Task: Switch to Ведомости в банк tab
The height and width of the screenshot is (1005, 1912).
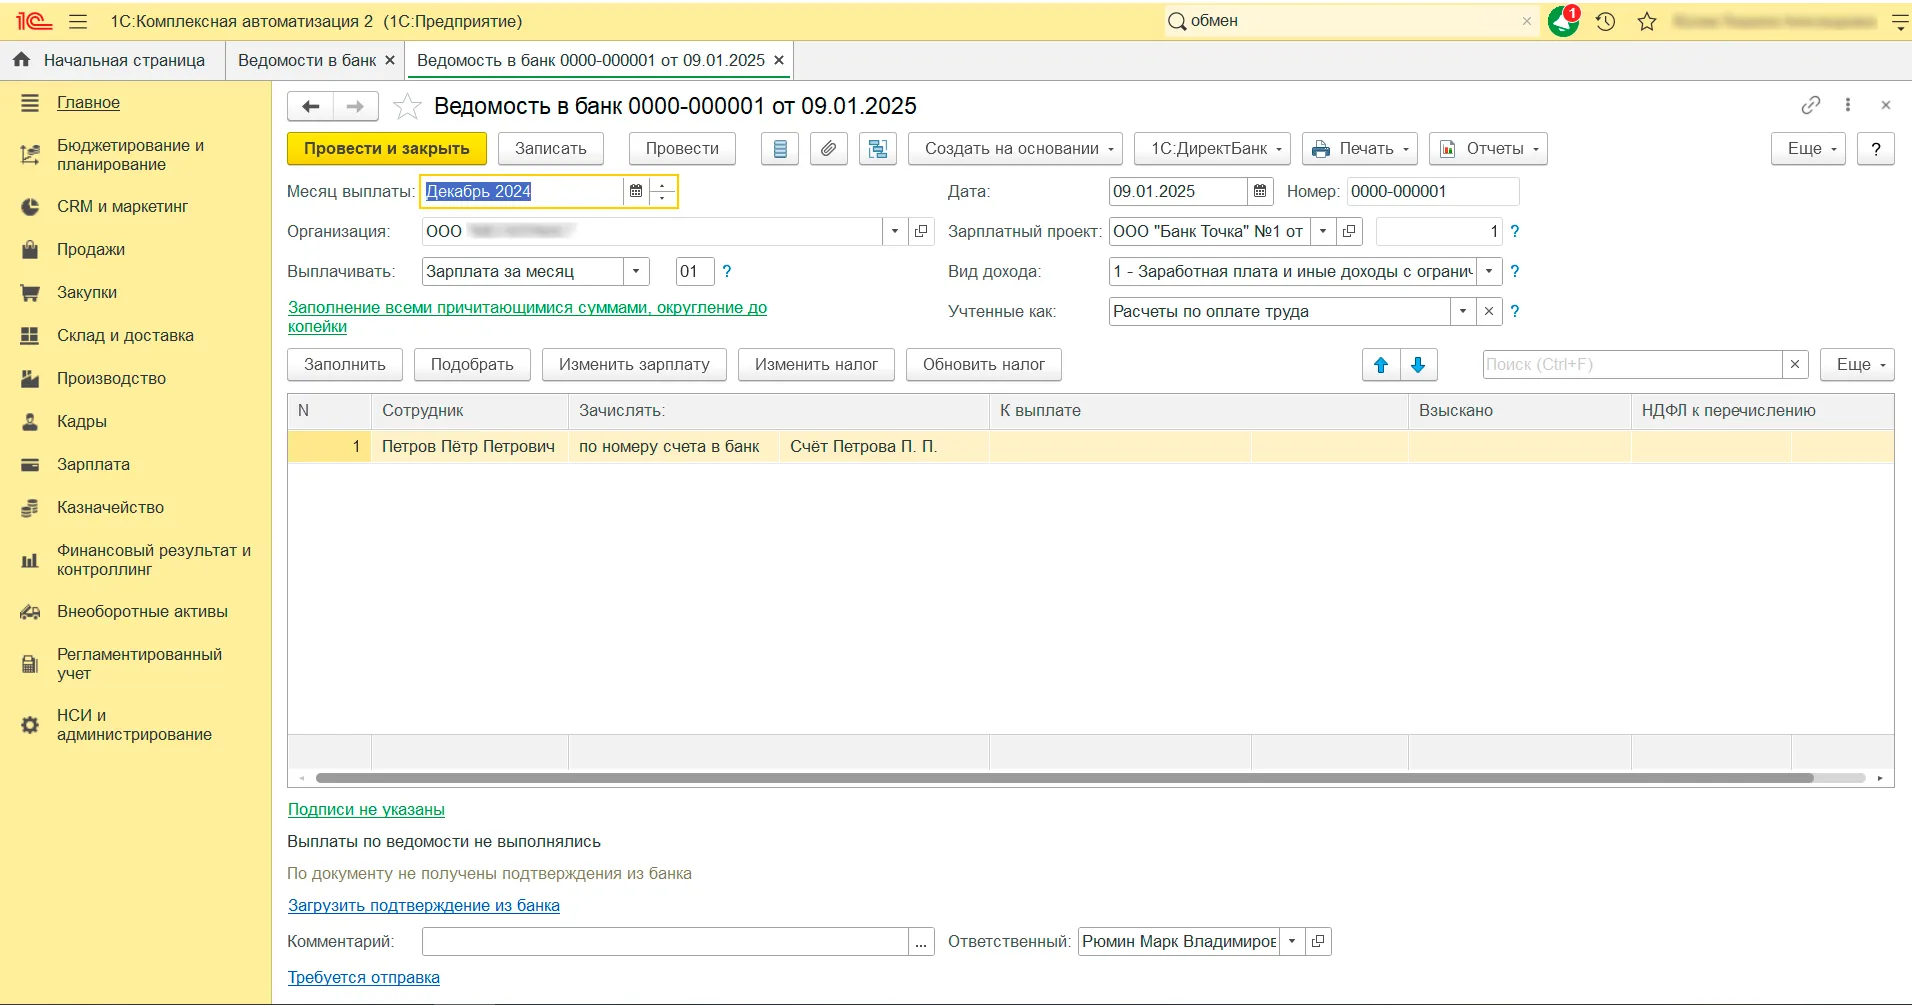Action: point(307,60)
